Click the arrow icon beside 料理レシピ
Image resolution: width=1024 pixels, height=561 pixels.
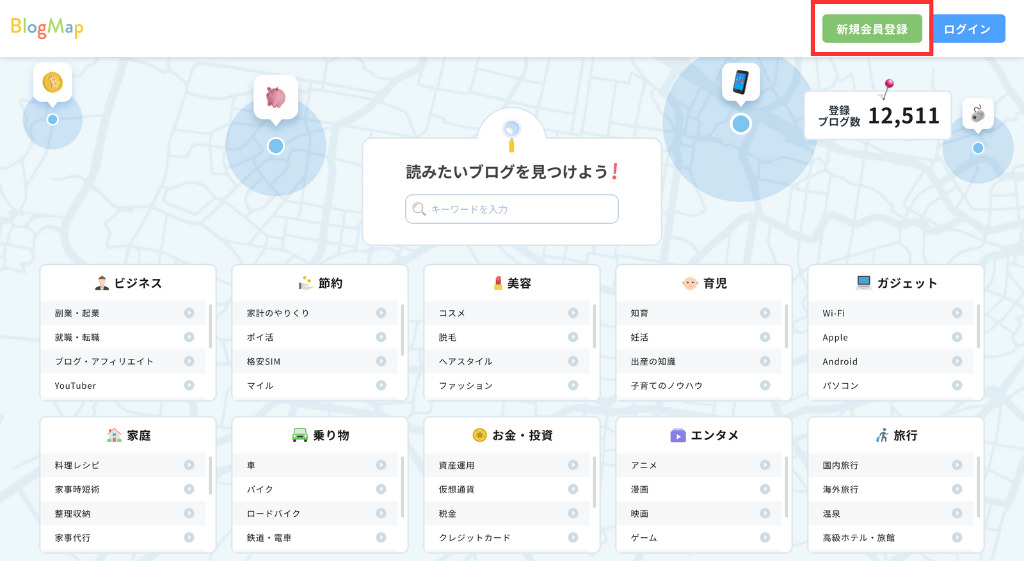tap(189, 465)
